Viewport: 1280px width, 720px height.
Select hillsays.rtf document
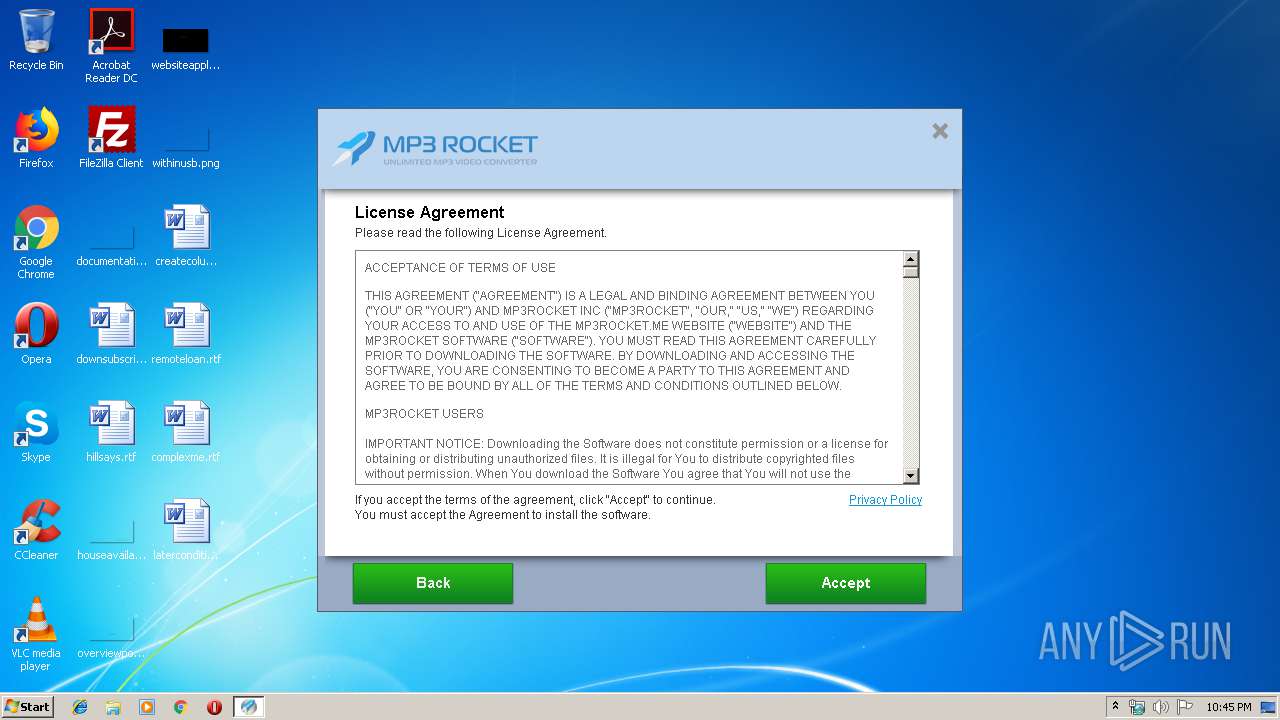tap(111, 432)
